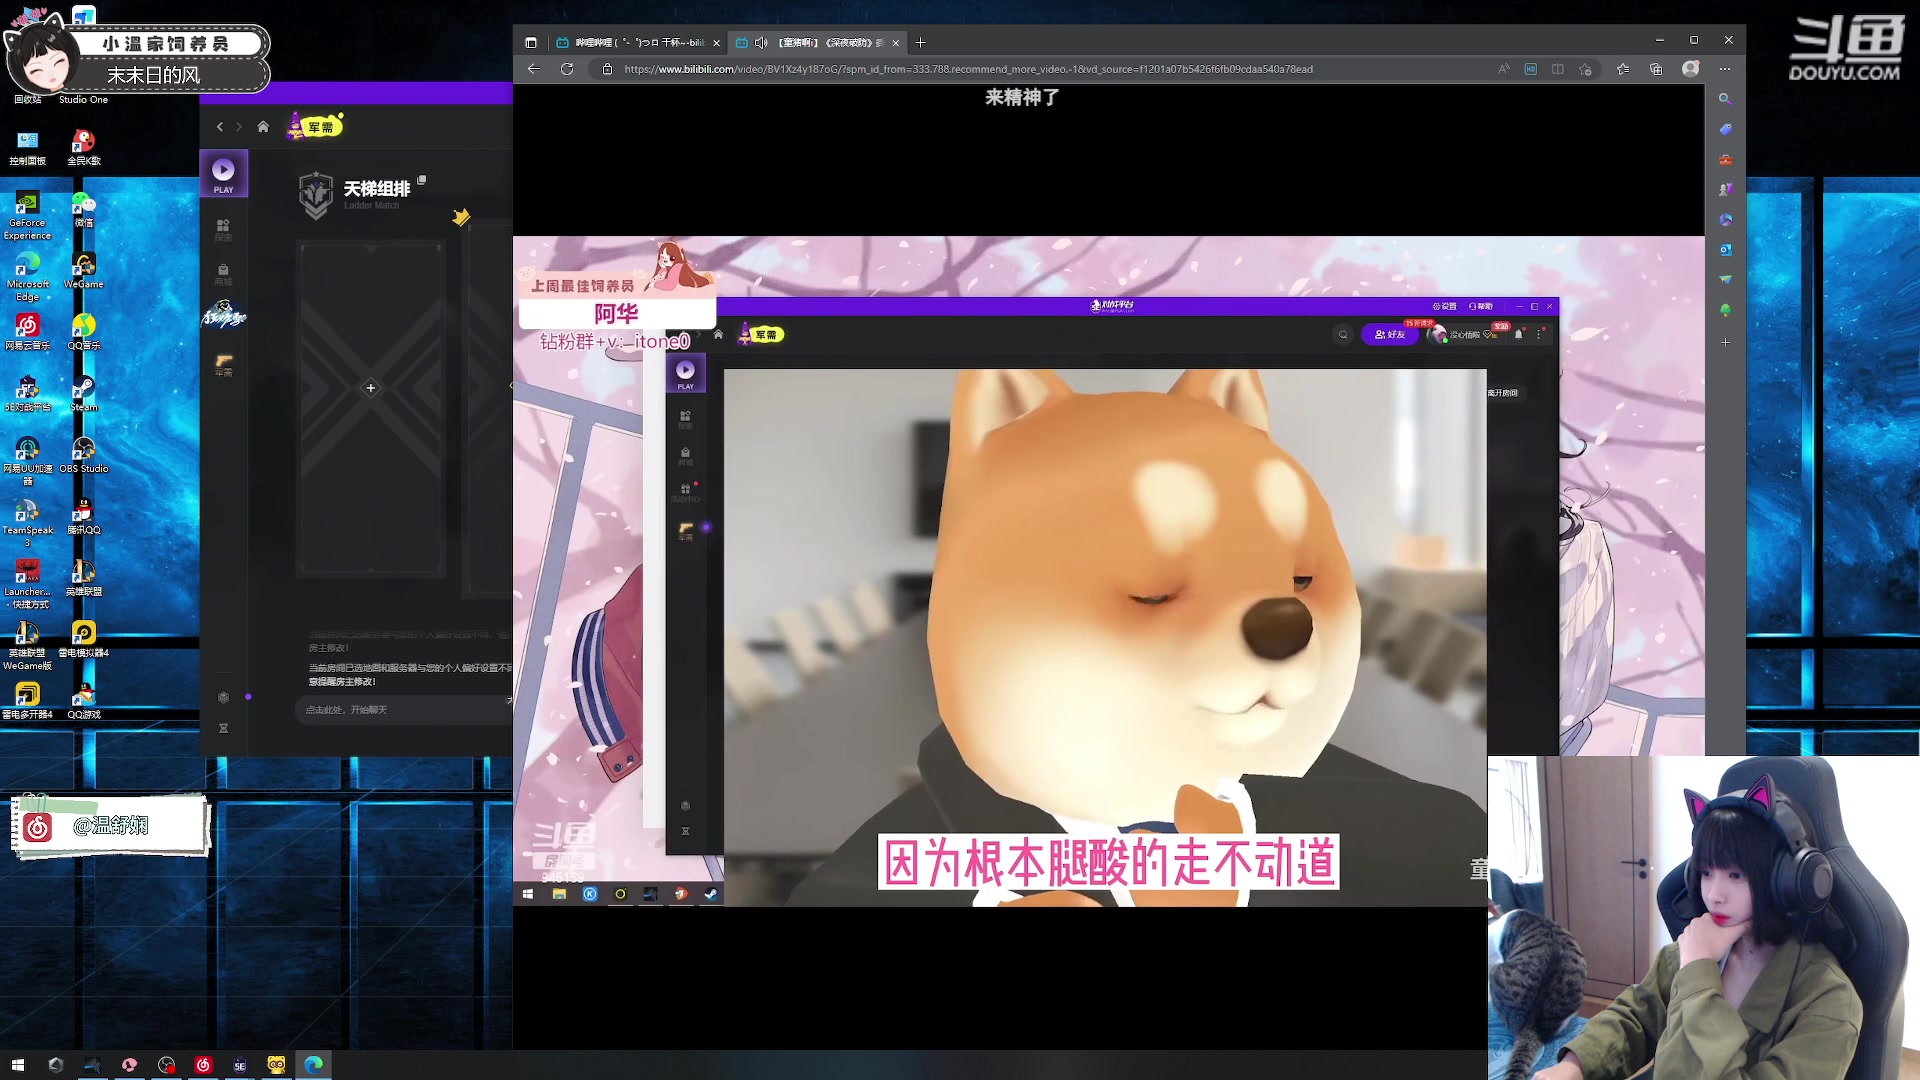
Task: Click the 好友 friends button in video
Action: (x=1390, y=335)
